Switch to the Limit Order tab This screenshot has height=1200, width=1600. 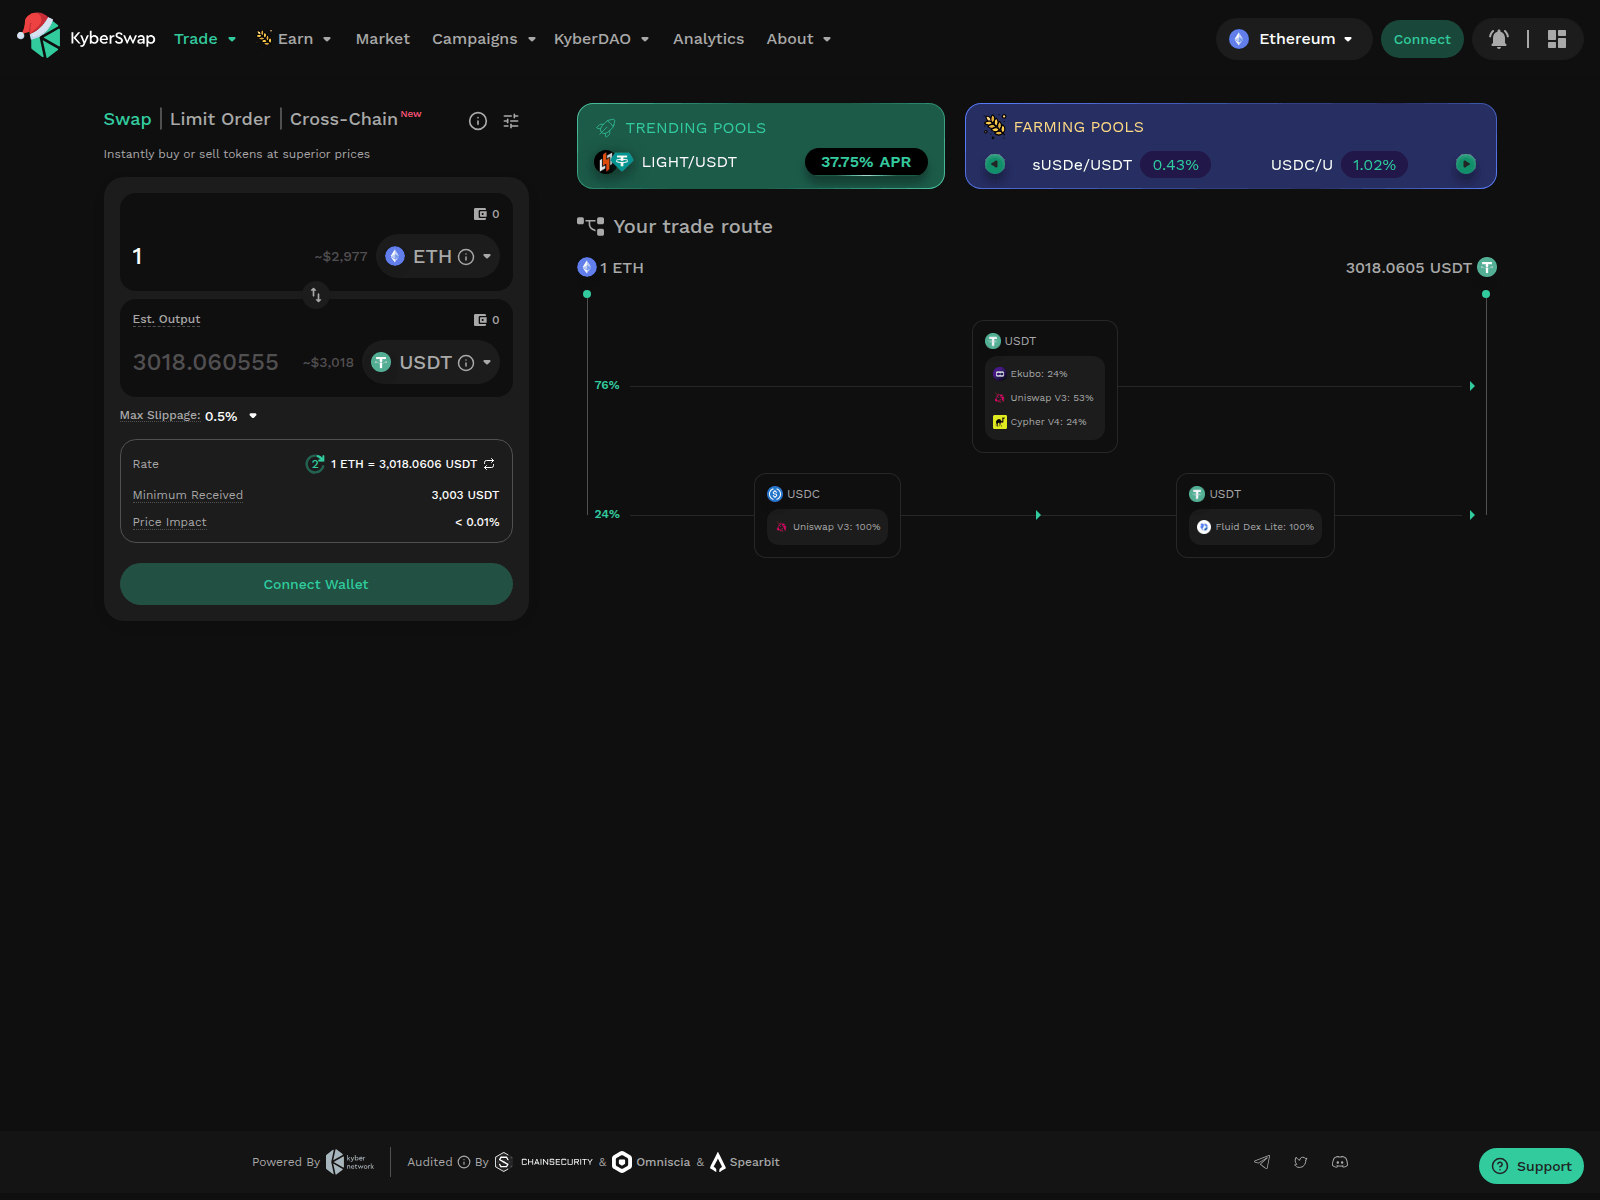click(220, 119)
